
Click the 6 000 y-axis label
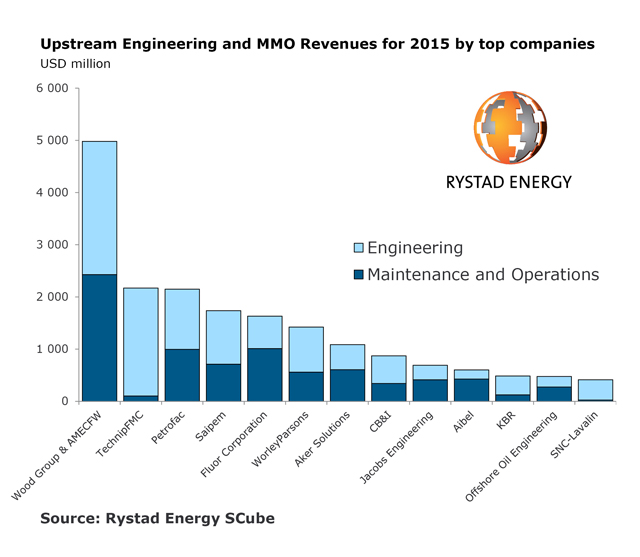(50, 88)
